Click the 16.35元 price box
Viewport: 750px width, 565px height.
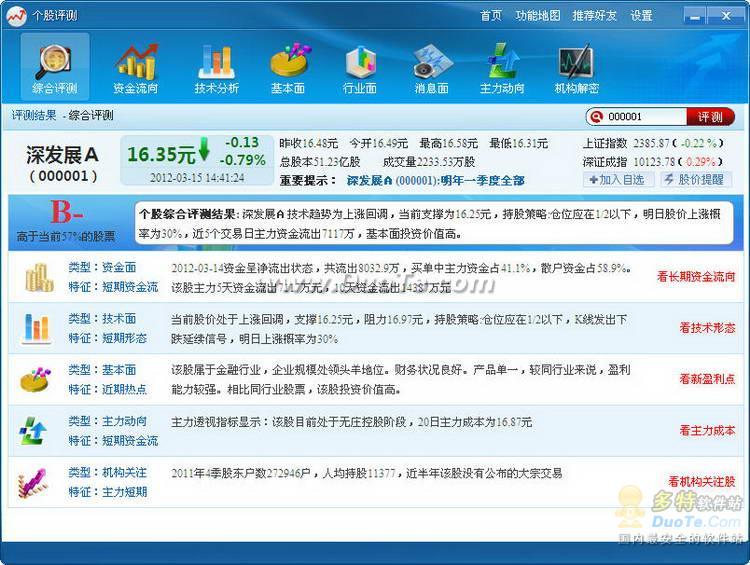pyautogui.click(x=197, y=160)
